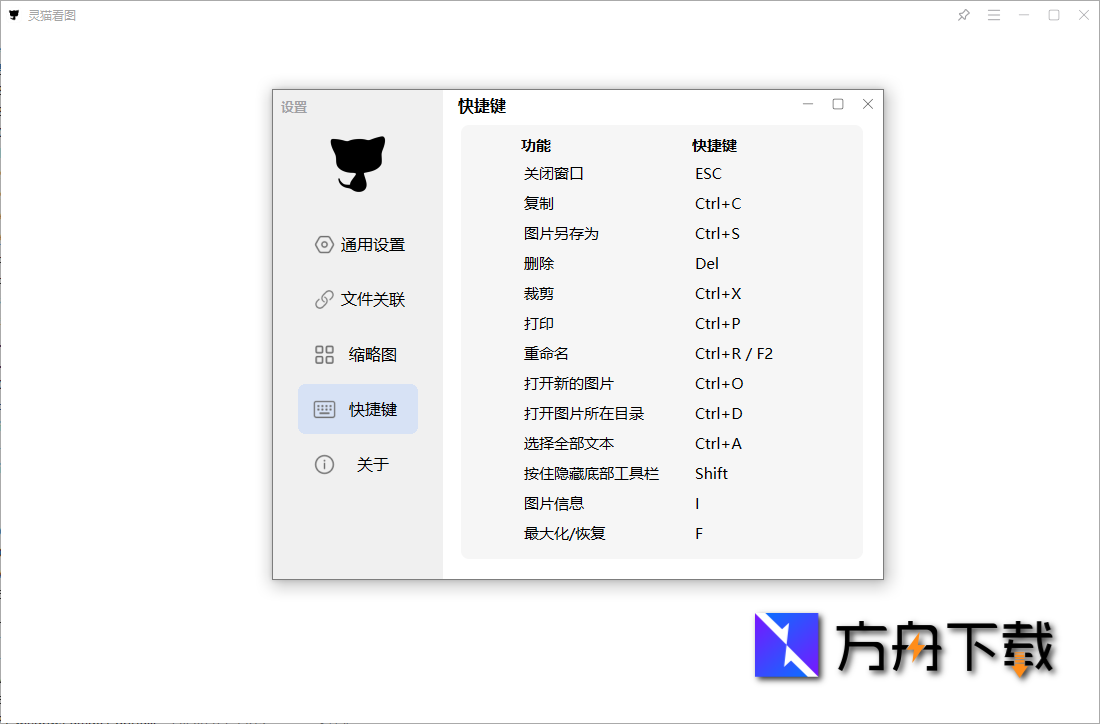This screenshot has height=724, width=1100.
Task: Click the 灵猫看图 app icon top-left
Action: click(13, 14)
